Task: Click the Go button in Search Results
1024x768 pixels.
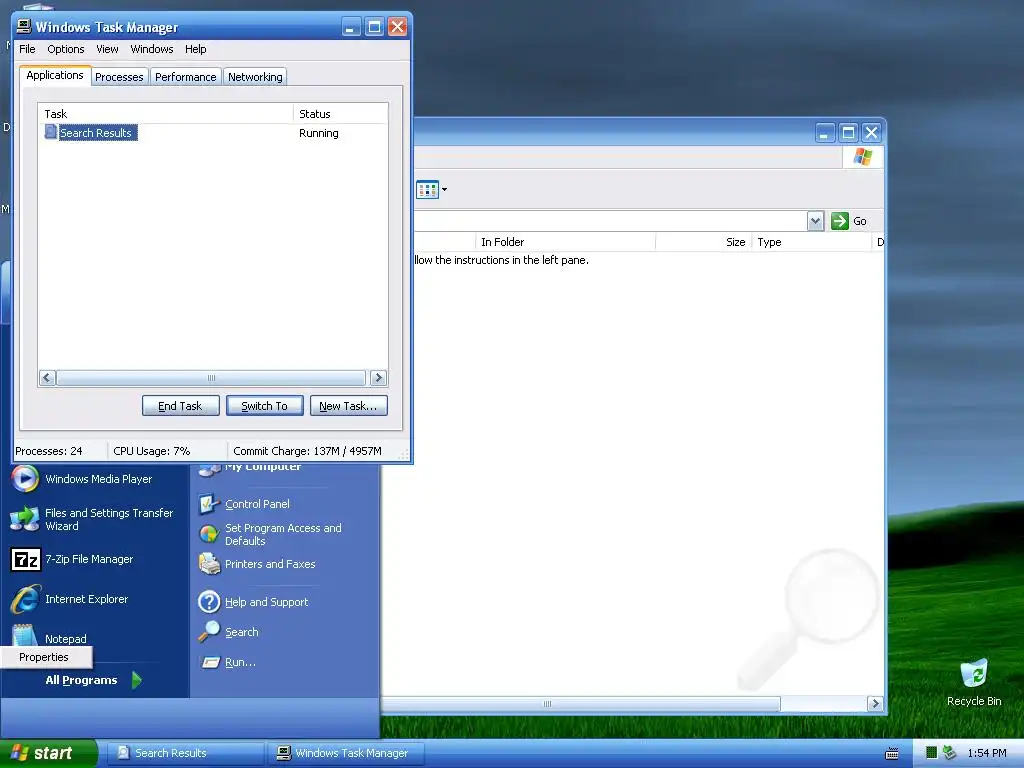Action: (x=848, y=221)
